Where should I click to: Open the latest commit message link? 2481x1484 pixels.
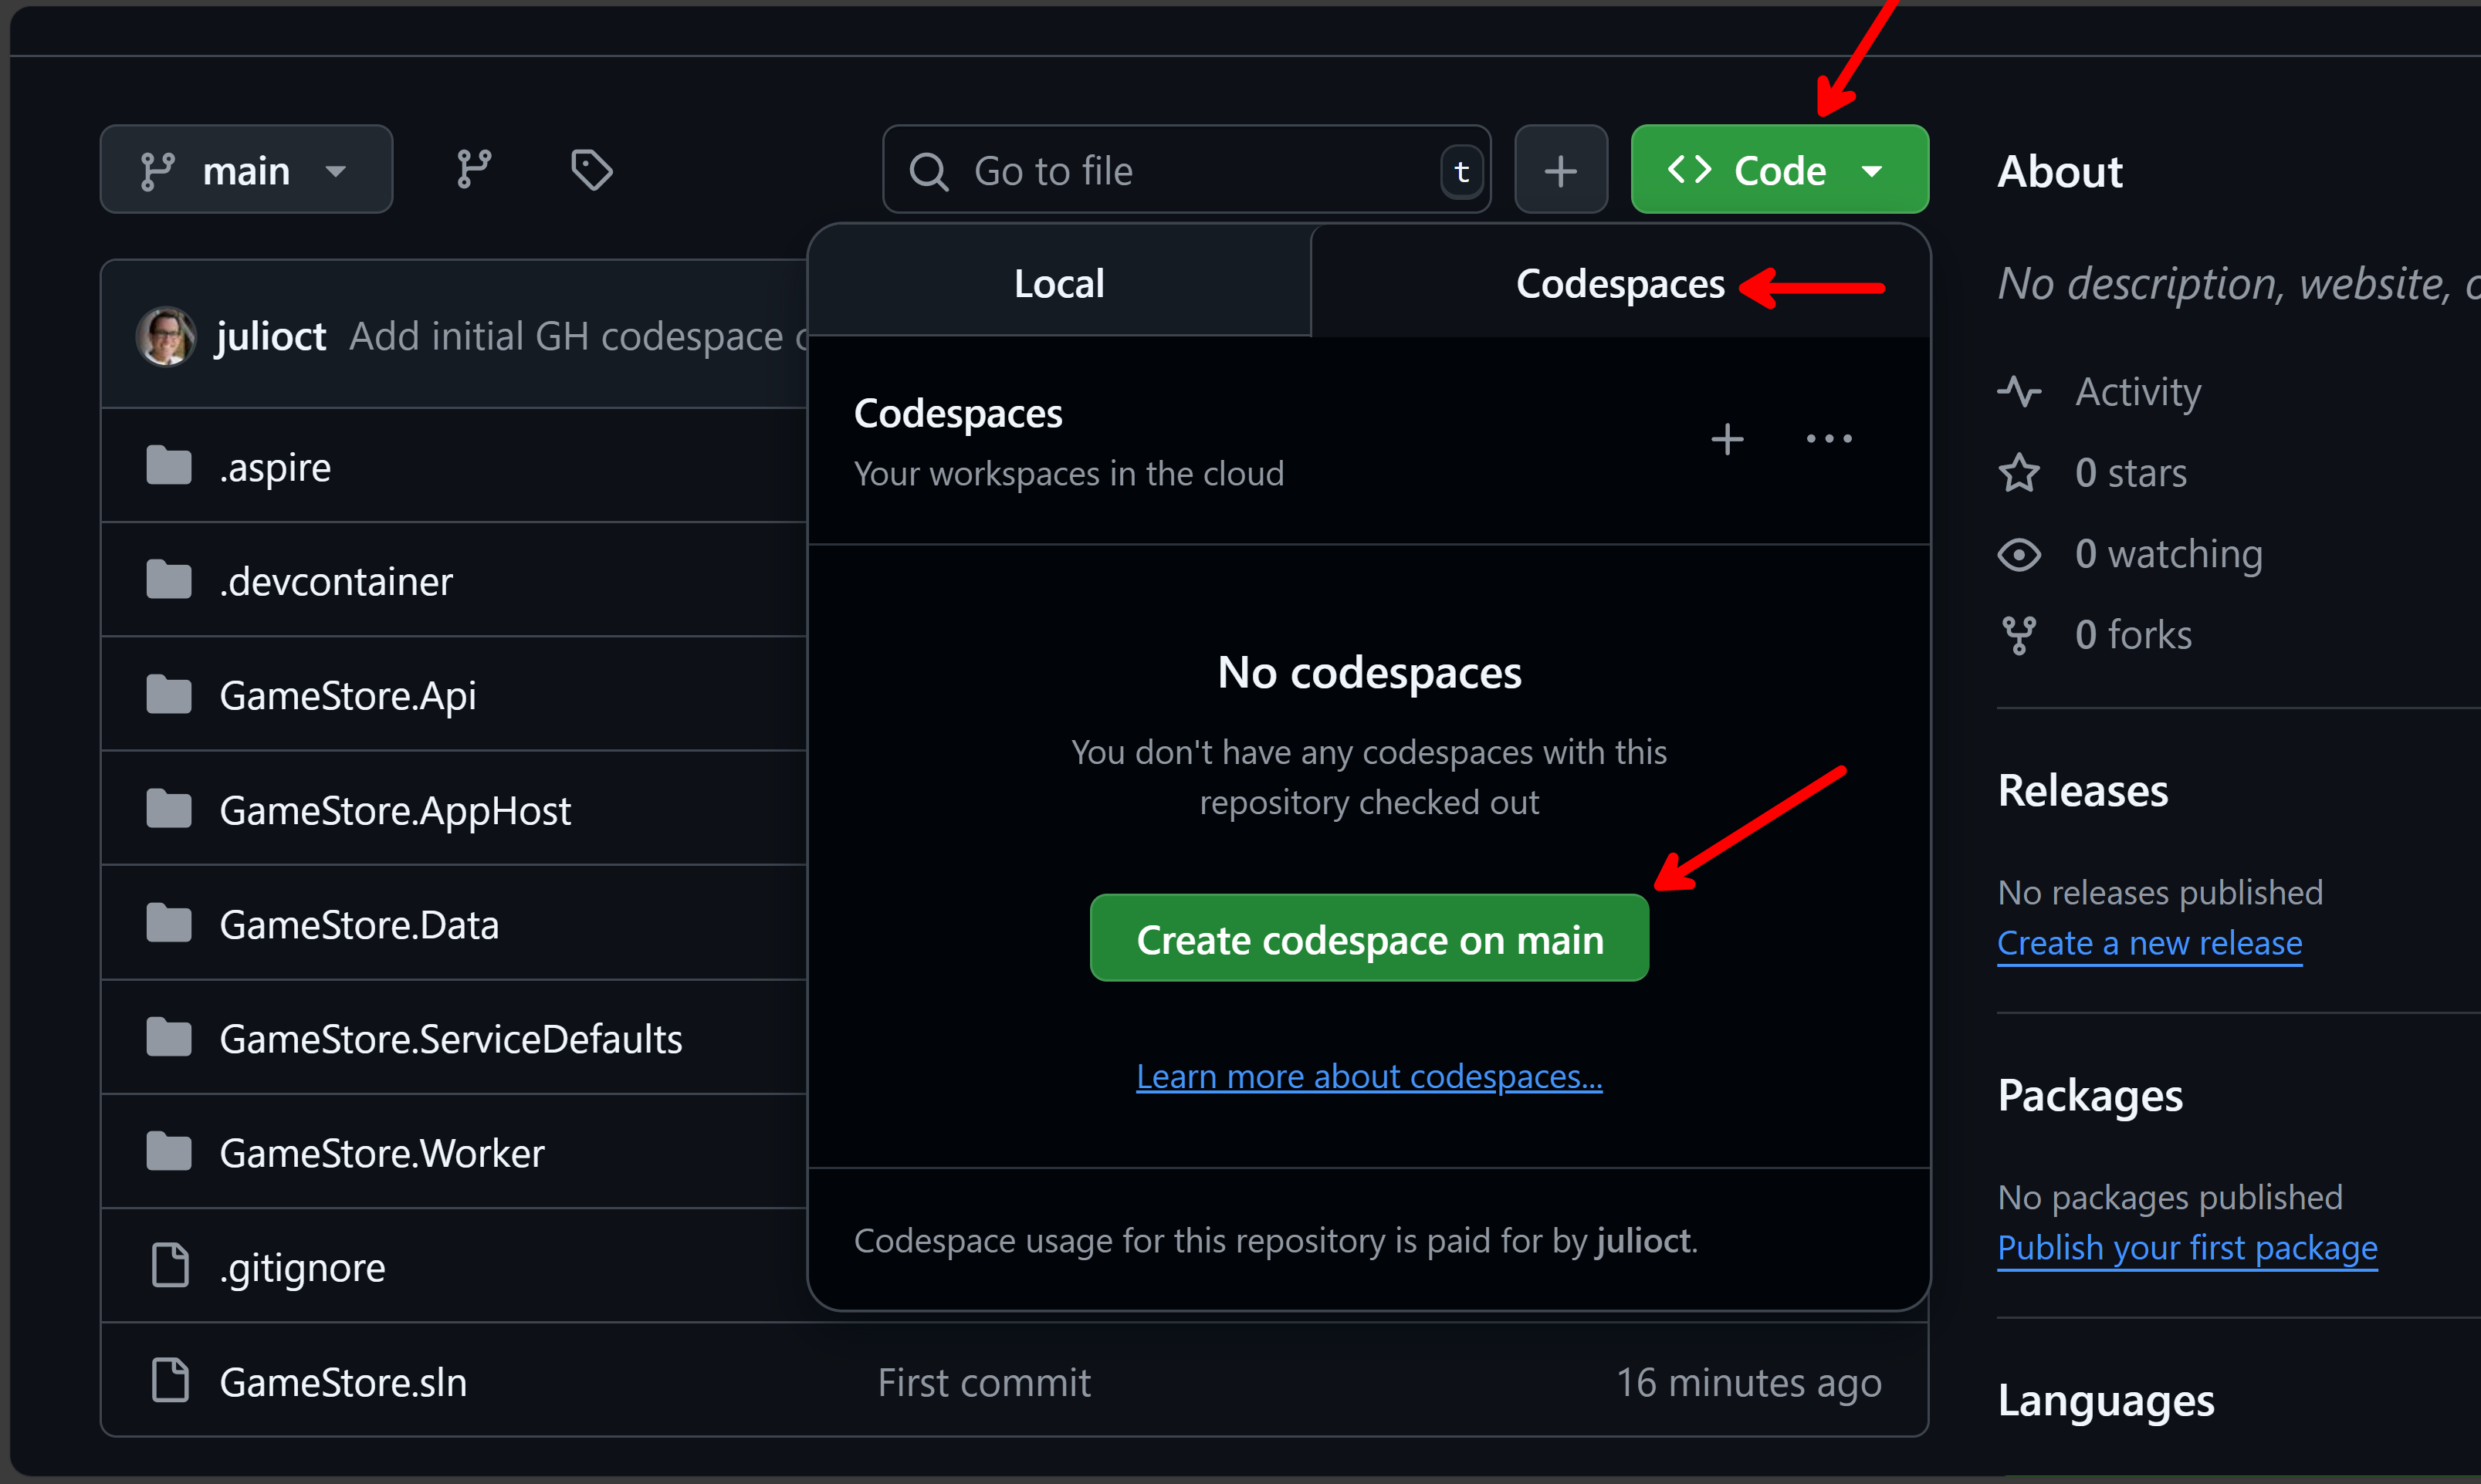(x=578, y=337)
